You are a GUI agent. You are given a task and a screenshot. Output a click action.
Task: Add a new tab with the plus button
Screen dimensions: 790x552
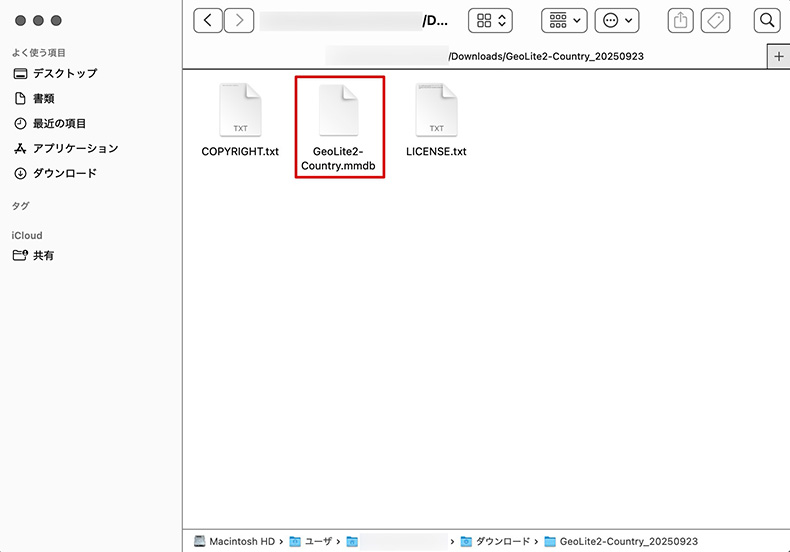[x=778, y=56]
